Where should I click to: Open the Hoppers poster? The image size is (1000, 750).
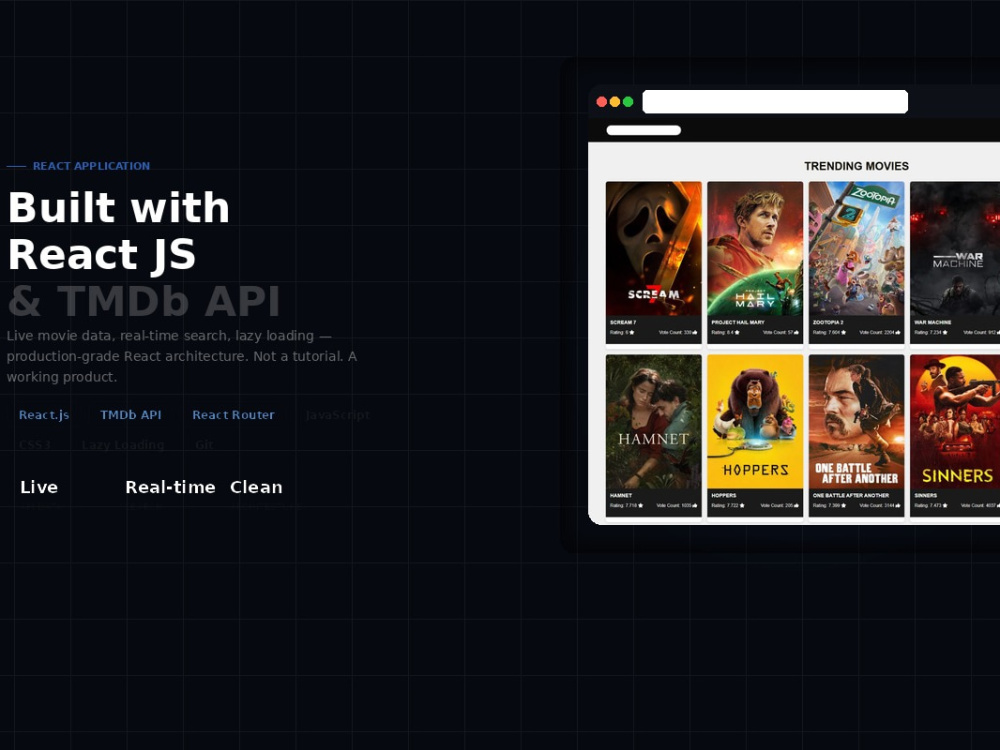click(755, 422)
